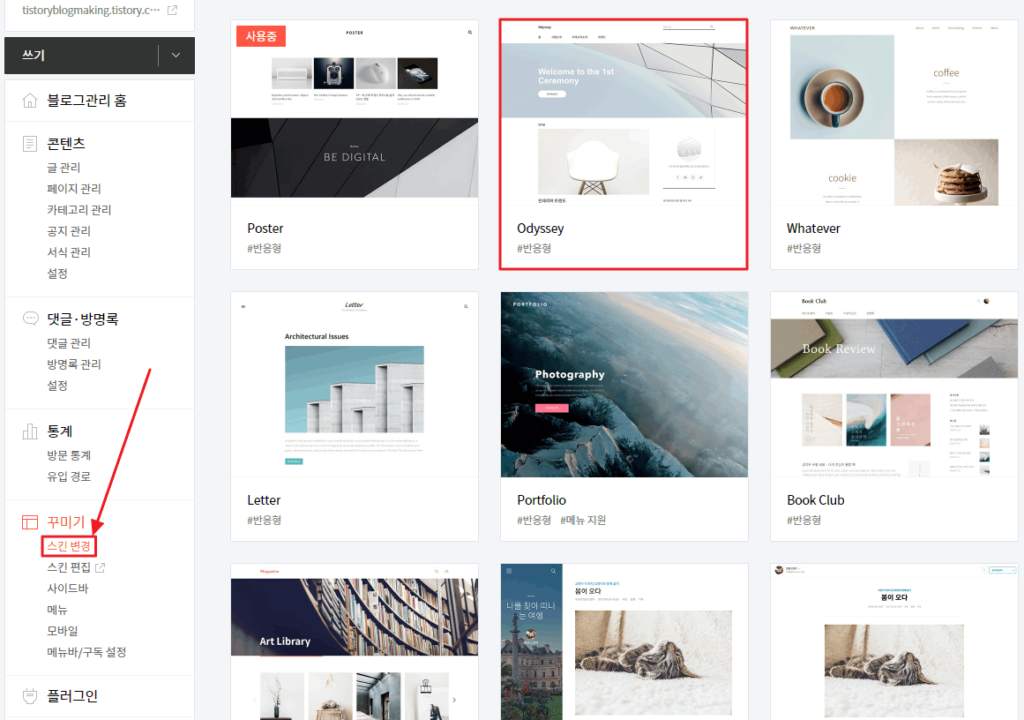Viewport: 1024px width, 720px height.
Task: Select the Portfolio skin thumbnail
Action: point(624,385)
